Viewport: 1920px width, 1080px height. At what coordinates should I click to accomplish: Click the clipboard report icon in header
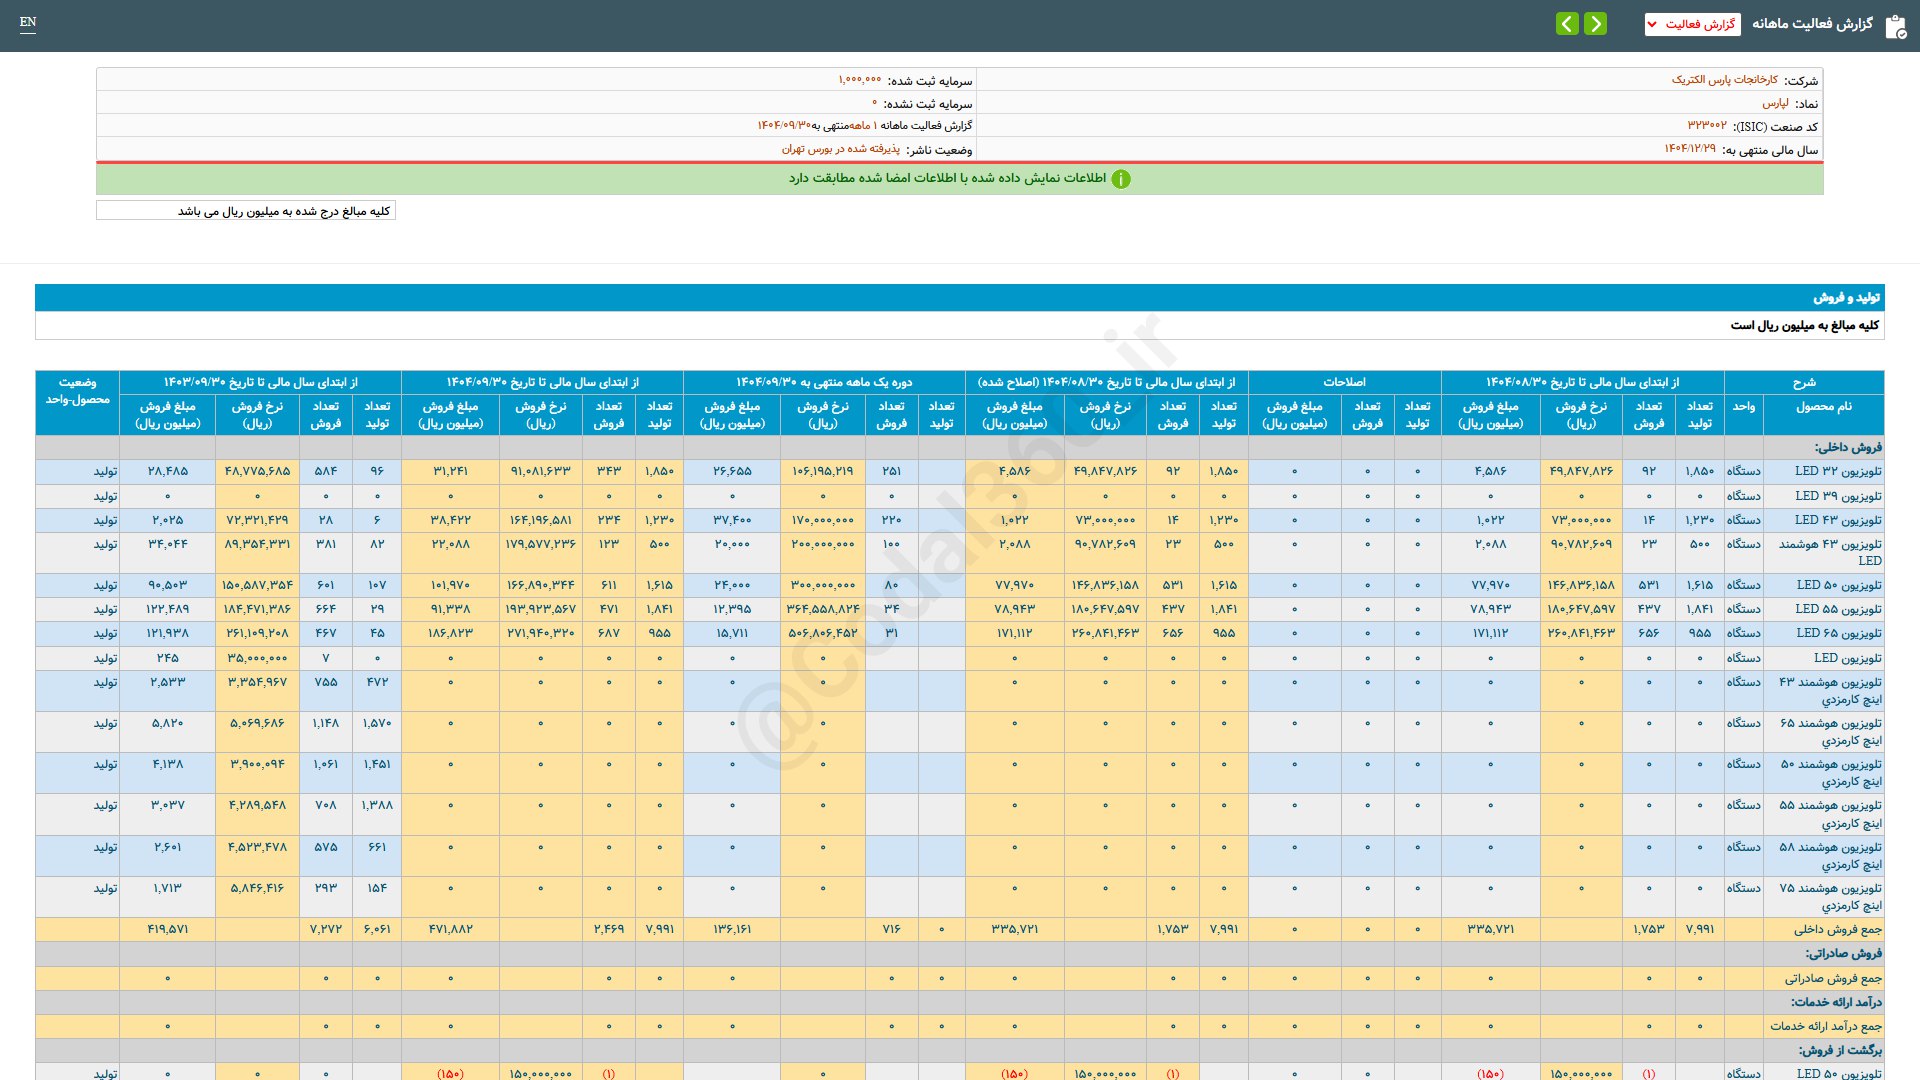click(1895, 25)
